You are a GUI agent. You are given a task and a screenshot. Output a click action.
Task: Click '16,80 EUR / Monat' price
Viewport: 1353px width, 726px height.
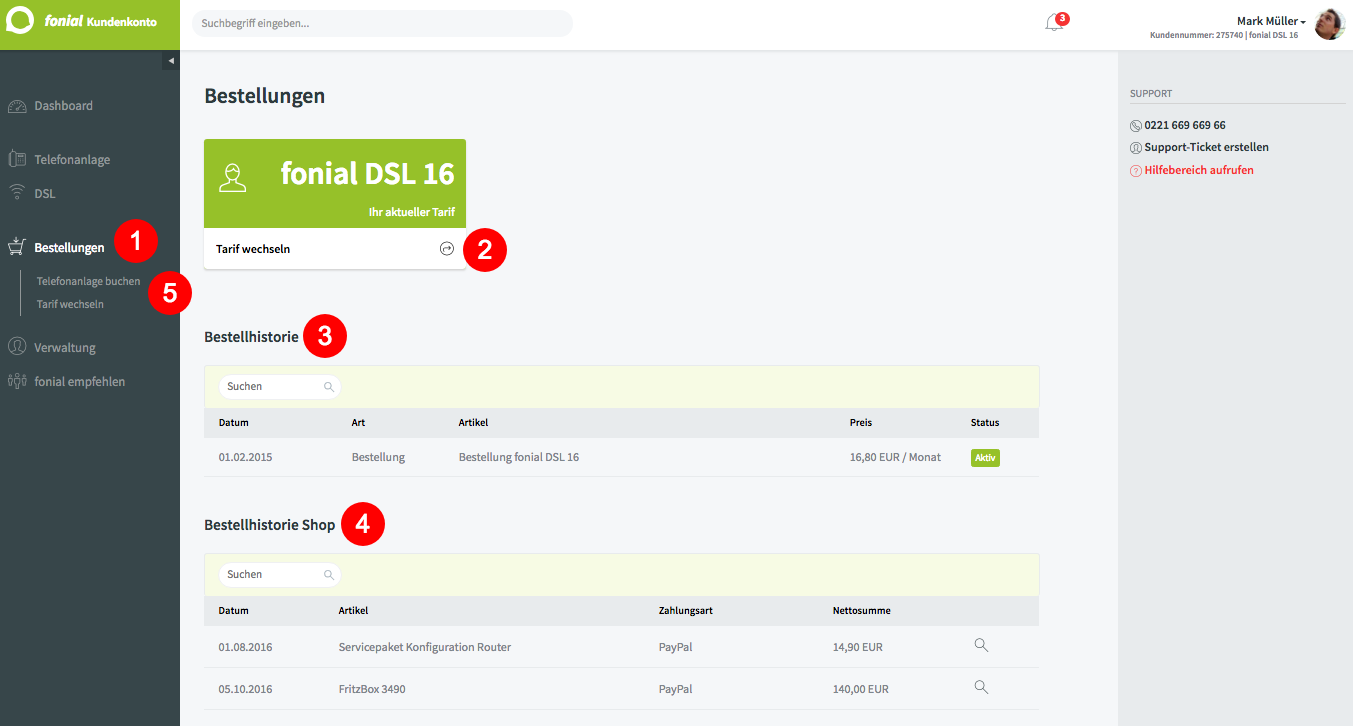895,457
